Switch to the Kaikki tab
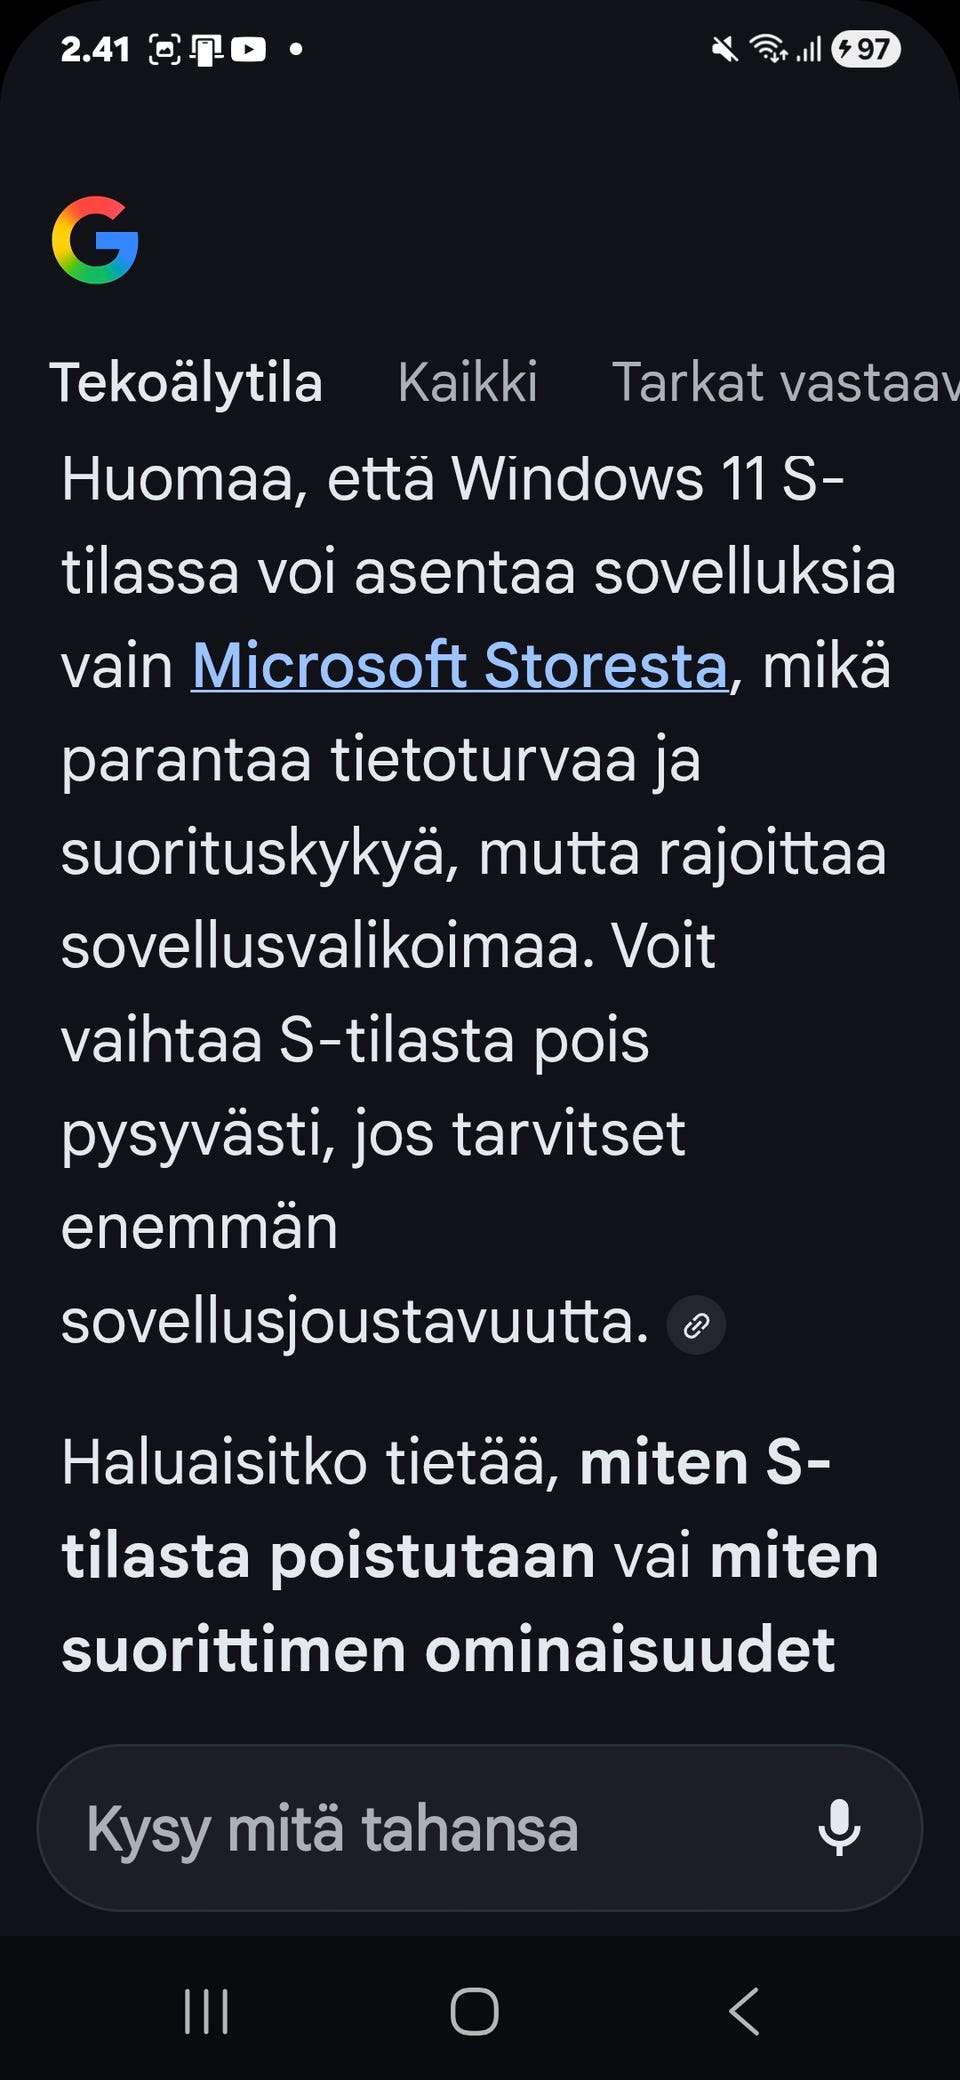This screenshot has width=960, height=2080. 468,382
